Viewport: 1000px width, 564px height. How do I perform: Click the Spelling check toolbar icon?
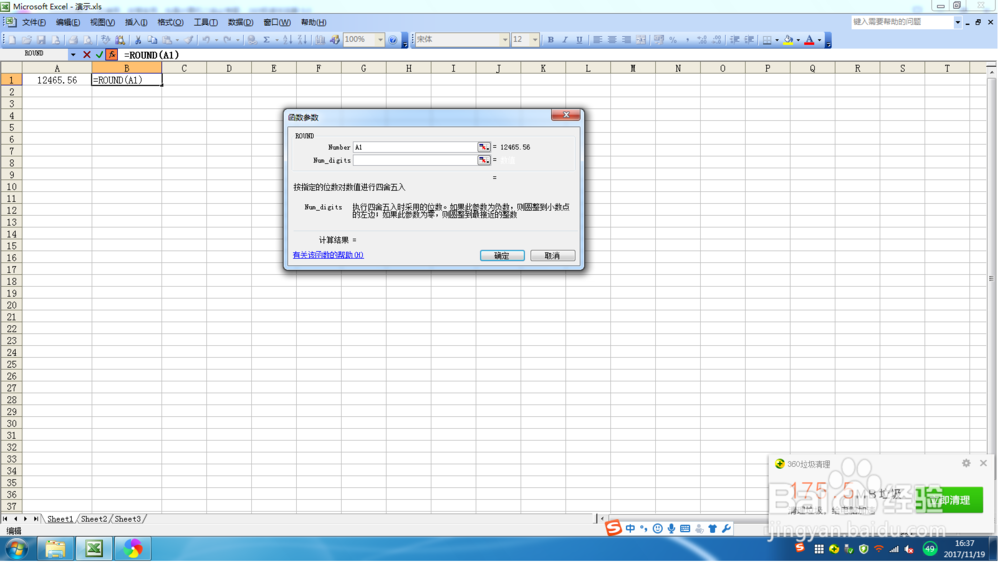(105, 40)
